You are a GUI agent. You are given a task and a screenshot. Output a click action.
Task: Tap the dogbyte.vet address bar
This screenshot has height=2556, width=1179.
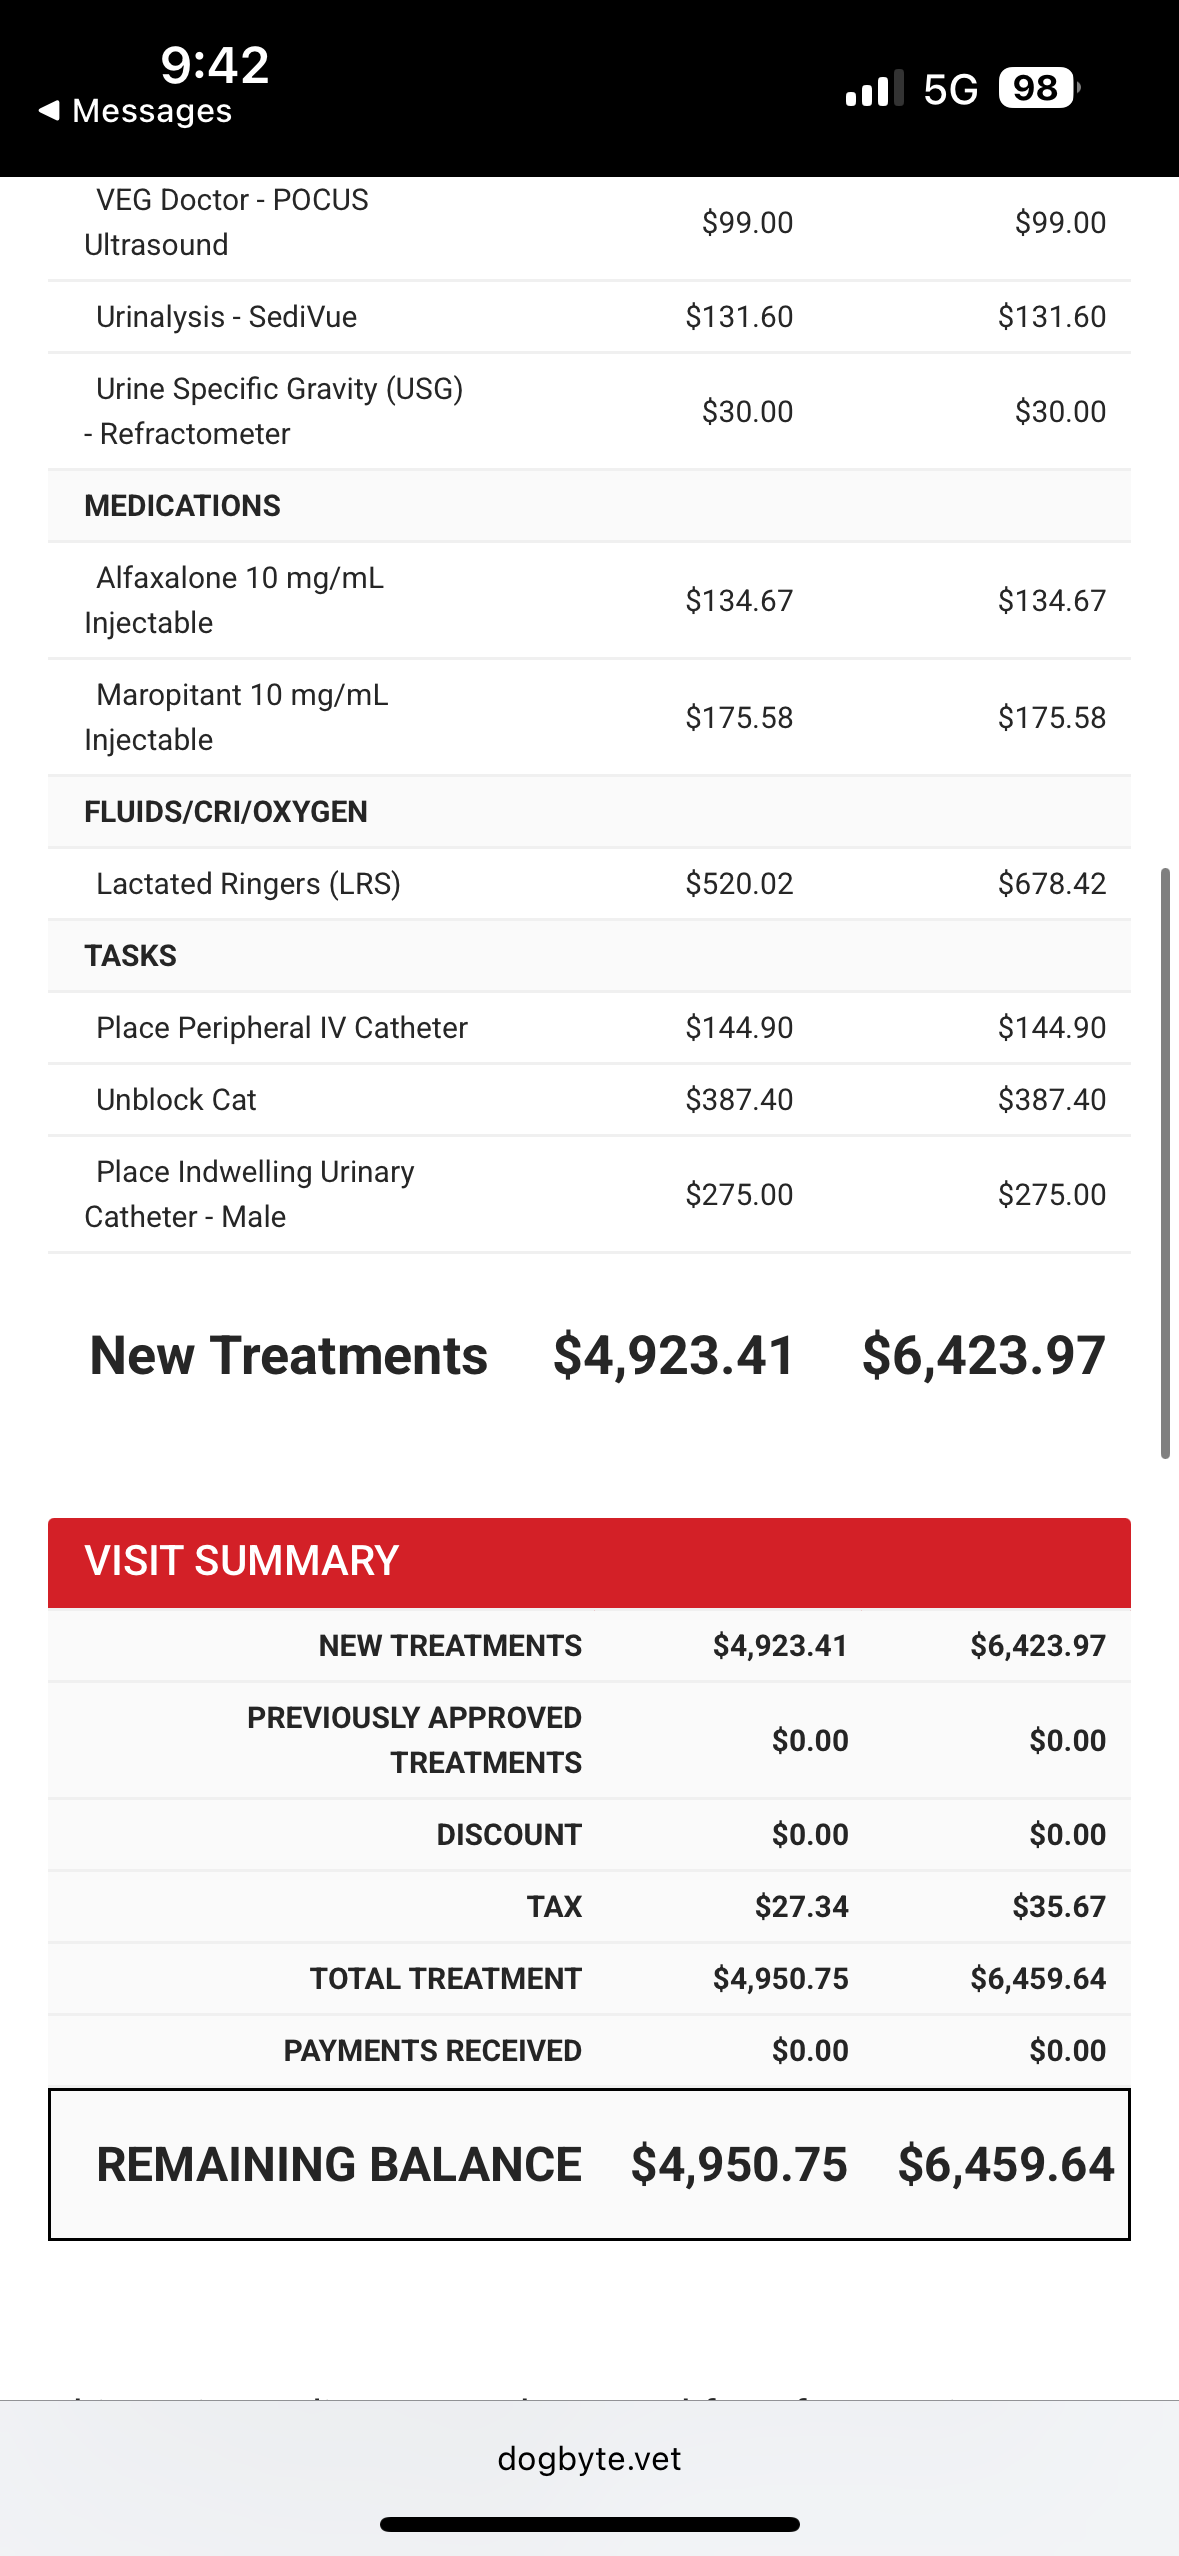[x=589, y=2458]
